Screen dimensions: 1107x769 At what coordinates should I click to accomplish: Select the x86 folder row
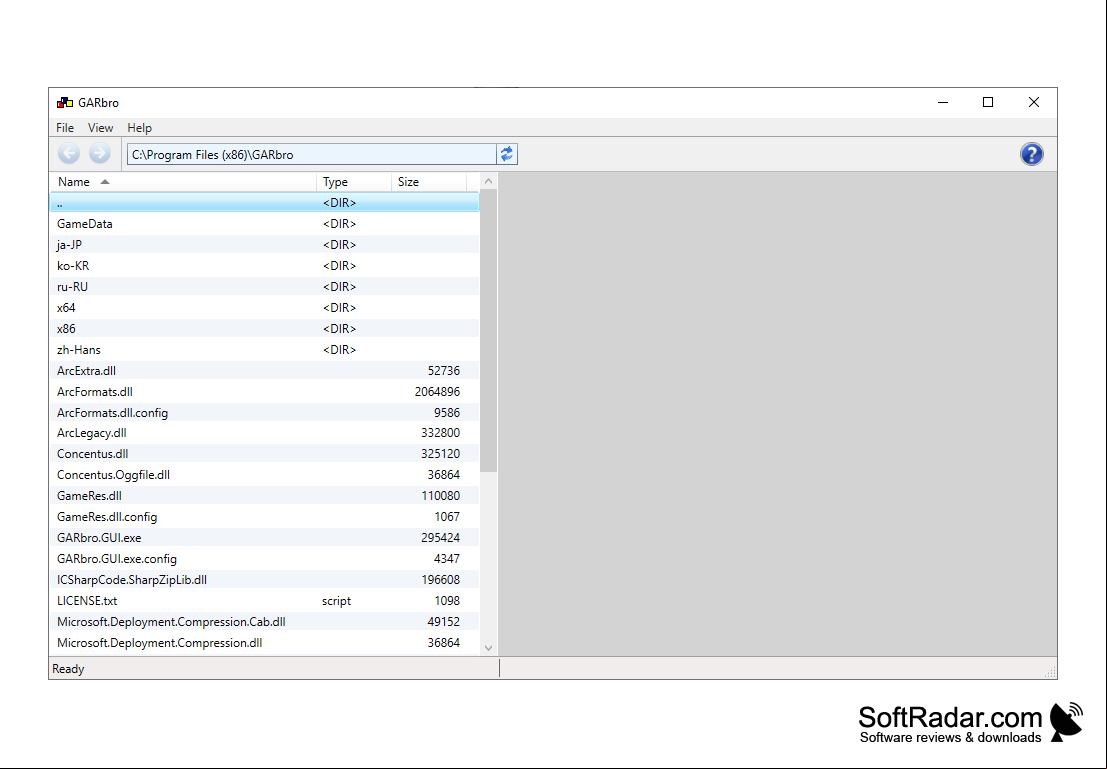click(x=265, y=328)
